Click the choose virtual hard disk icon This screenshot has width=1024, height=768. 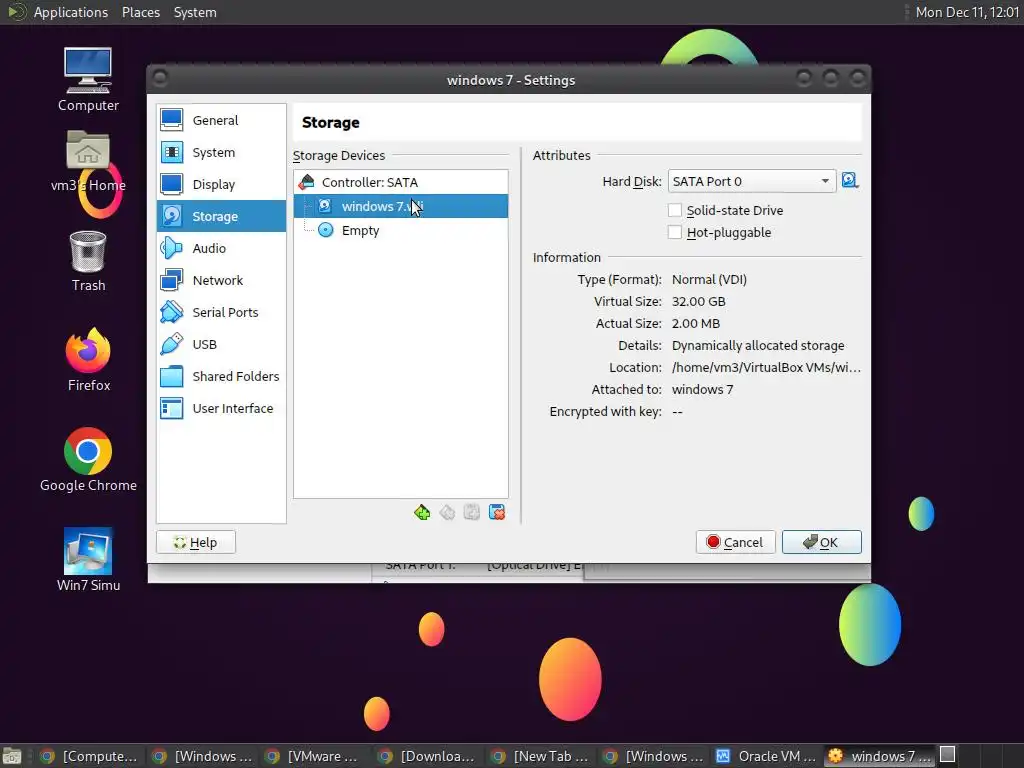[850, 181]
